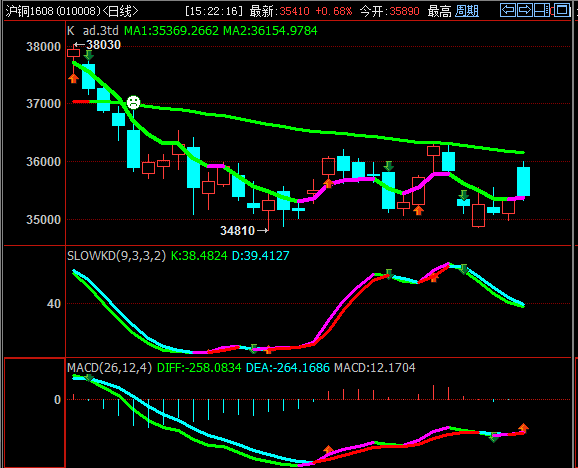This screenshot has width=578, height=468.
Task: Click the green down arrow at KD peak
Action: pos(464,269)
